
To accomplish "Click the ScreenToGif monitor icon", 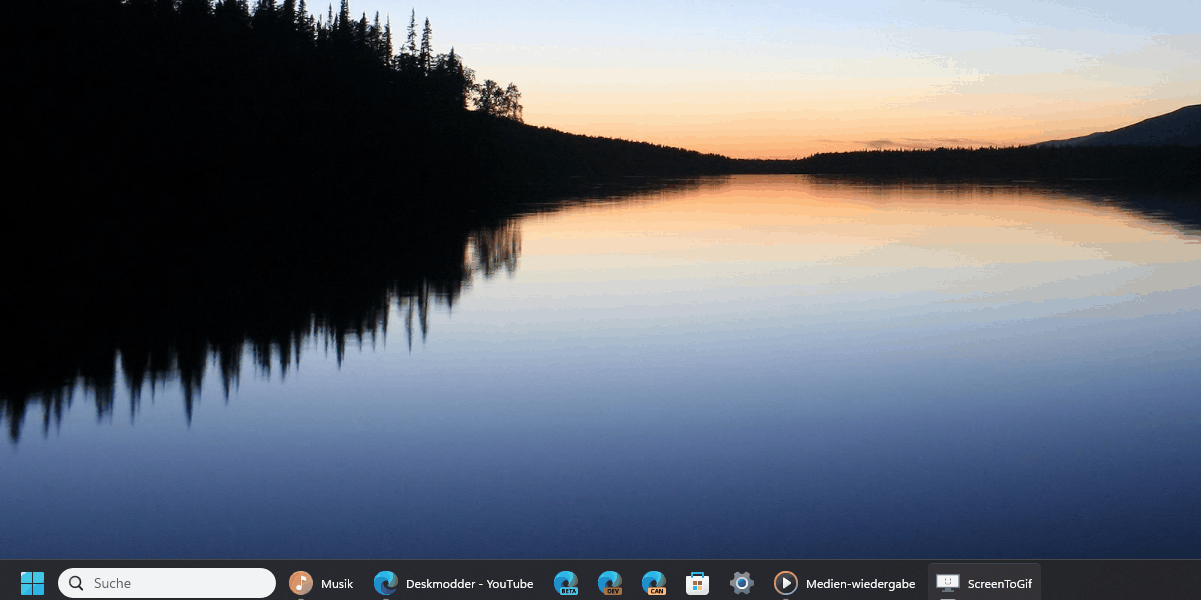I will [947, 583].
